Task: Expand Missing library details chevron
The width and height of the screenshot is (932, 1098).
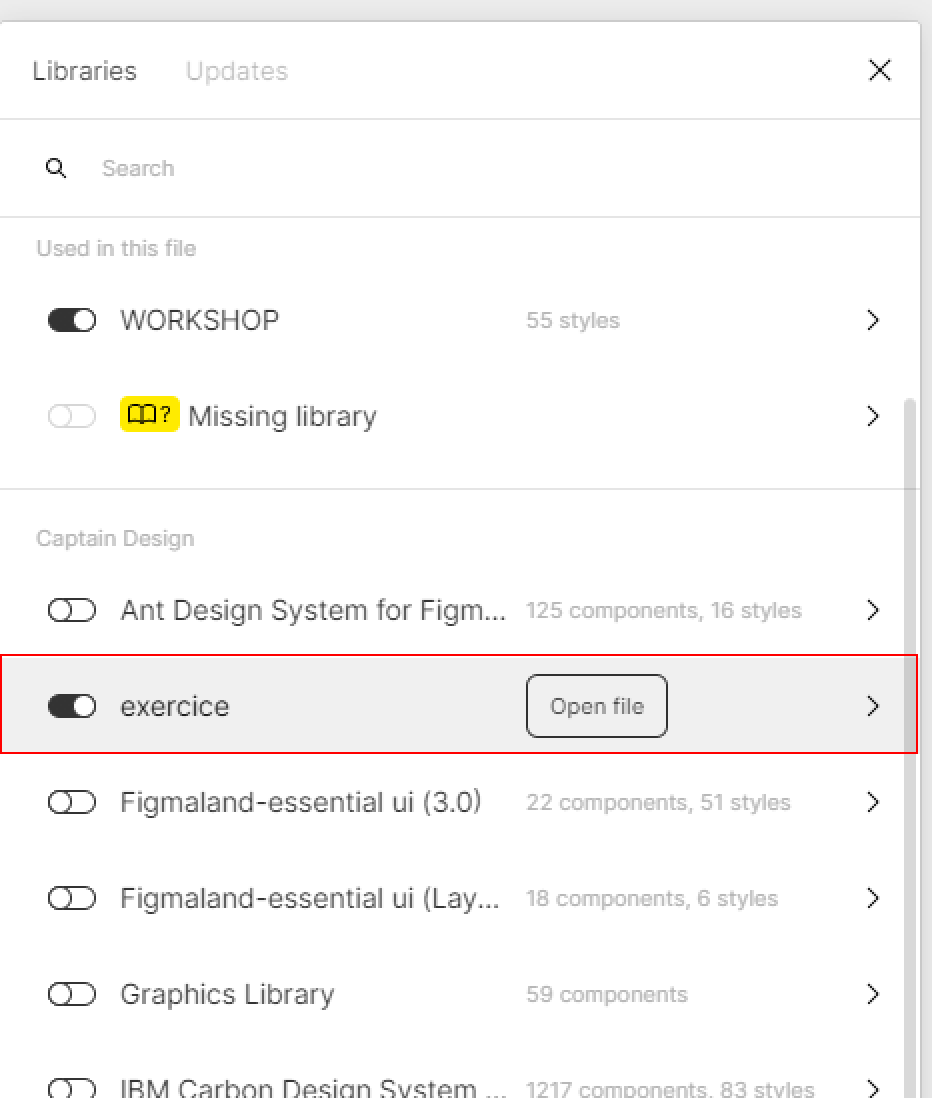Action: [872, 416]
